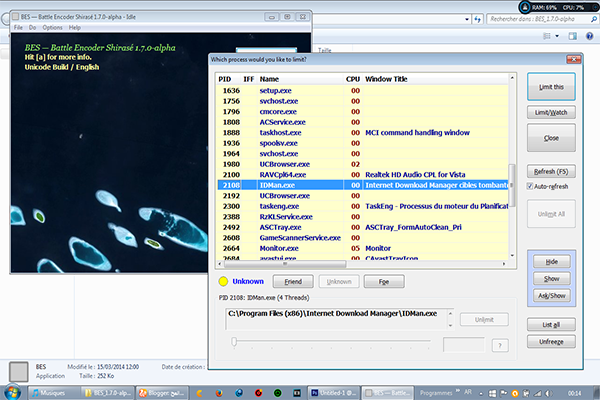The width and height of the screenshot is (600, 400).
Task: Open the Help menu in BES
Action: tap(75, 28)
